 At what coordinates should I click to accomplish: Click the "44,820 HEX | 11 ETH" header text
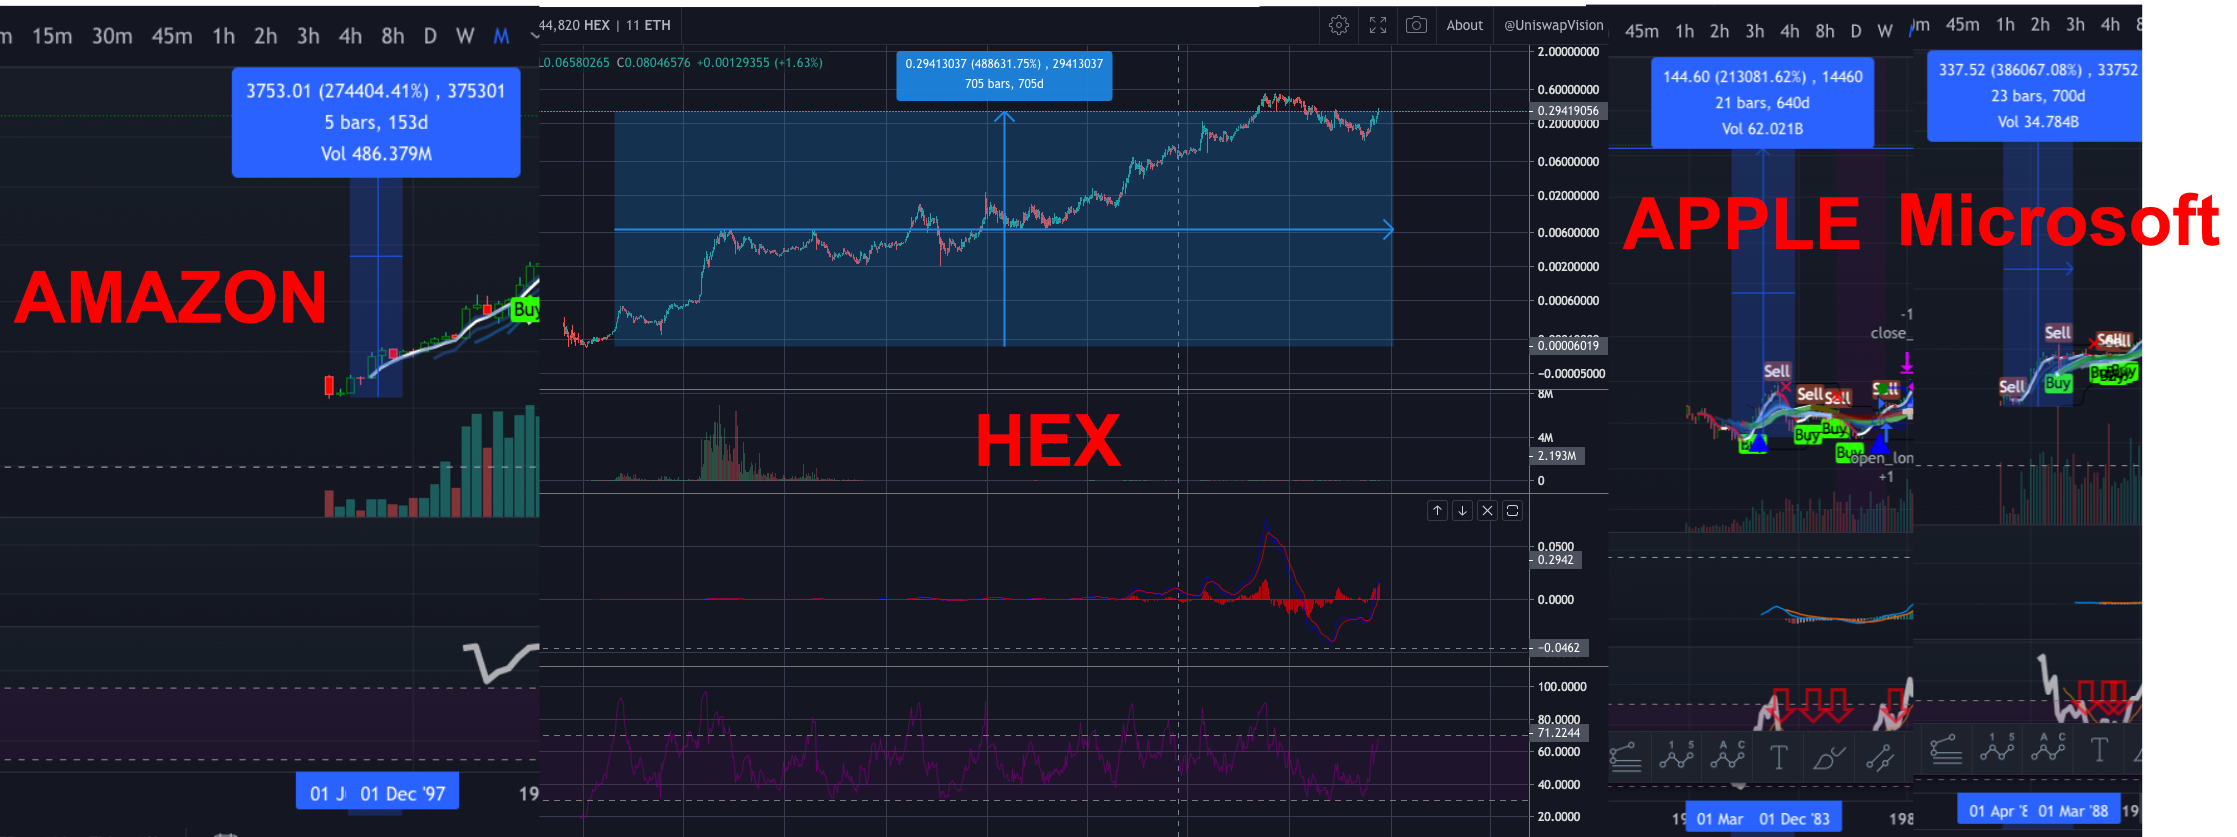point(605,25)
